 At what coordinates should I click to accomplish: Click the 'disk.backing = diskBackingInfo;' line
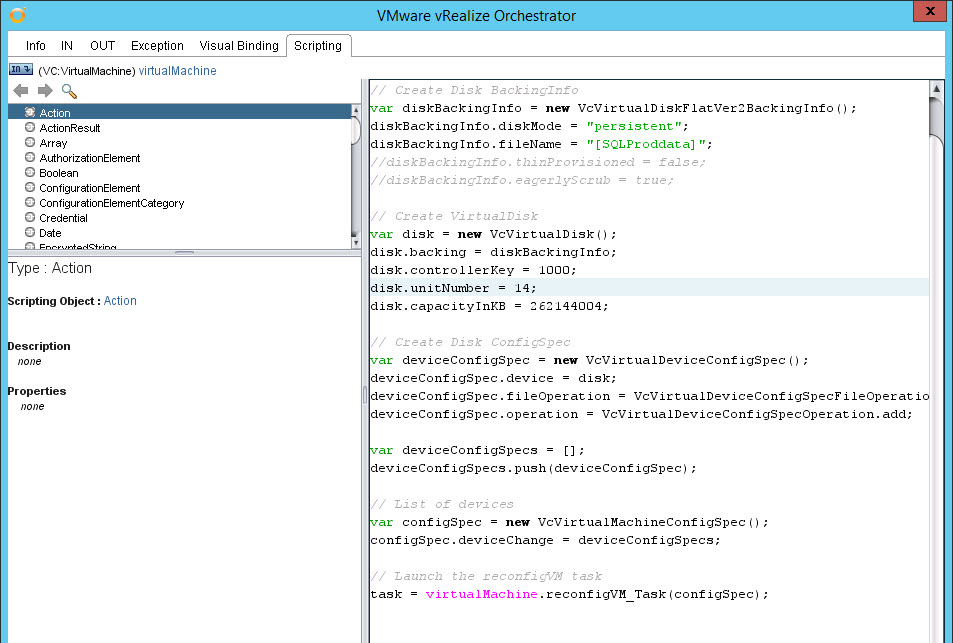[x=494, y=252]
